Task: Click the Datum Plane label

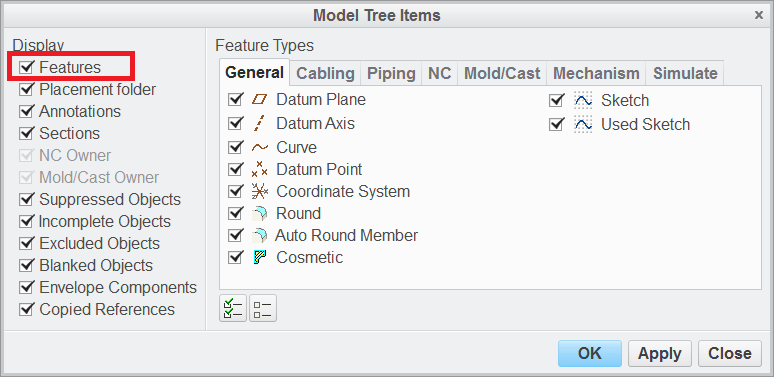Action: [321, 100]
